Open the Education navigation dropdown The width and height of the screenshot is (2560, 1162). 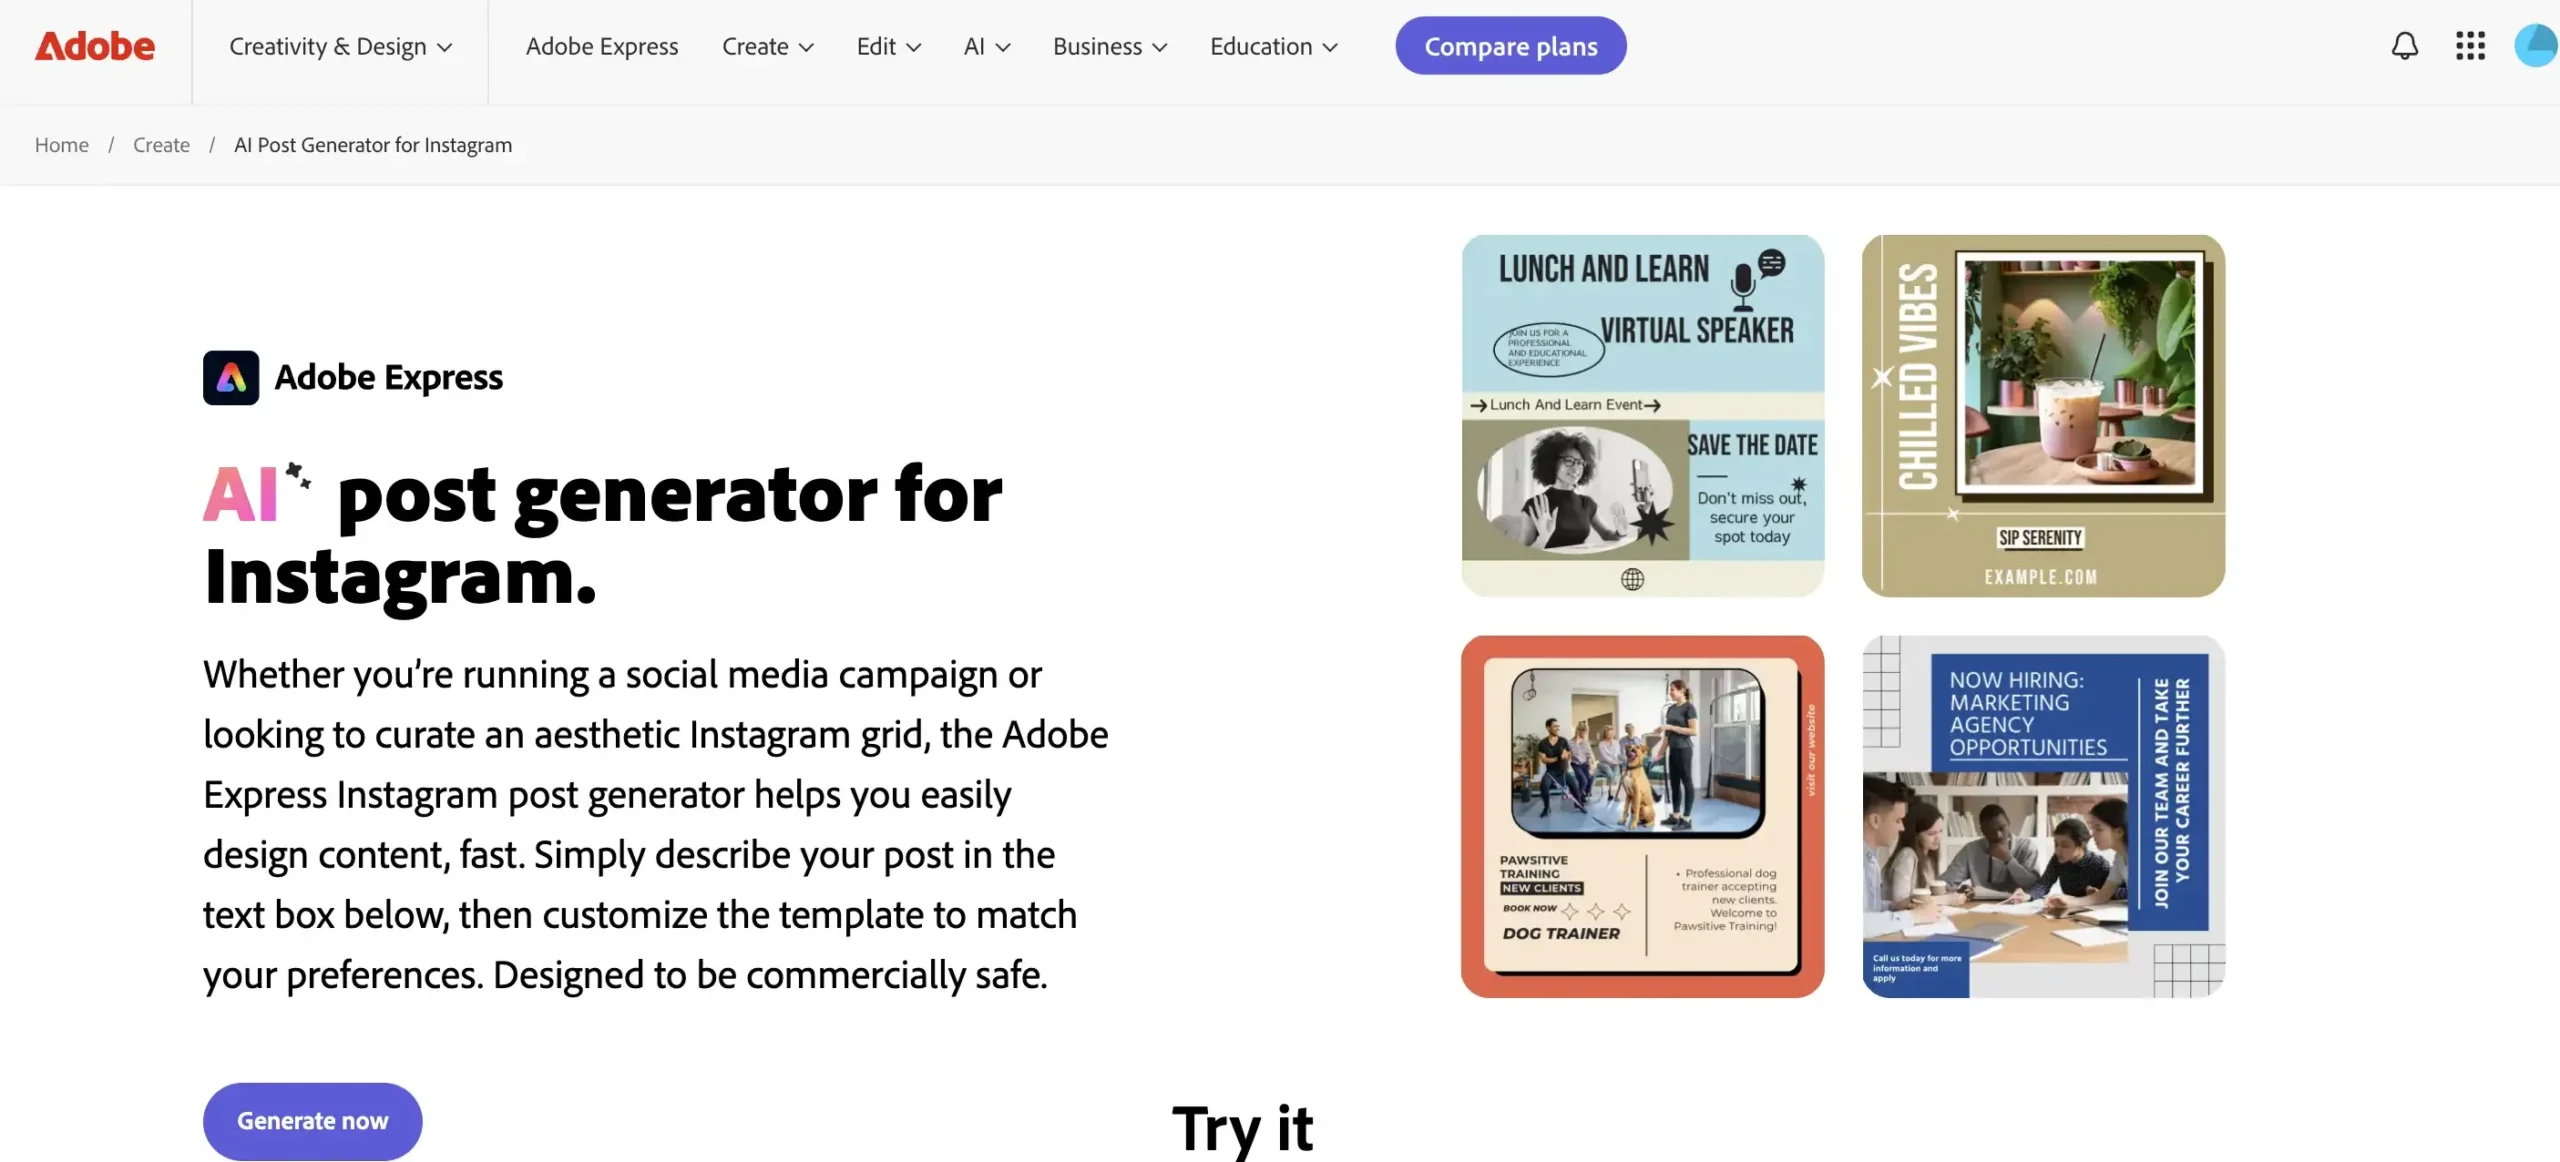[1272, 46]
